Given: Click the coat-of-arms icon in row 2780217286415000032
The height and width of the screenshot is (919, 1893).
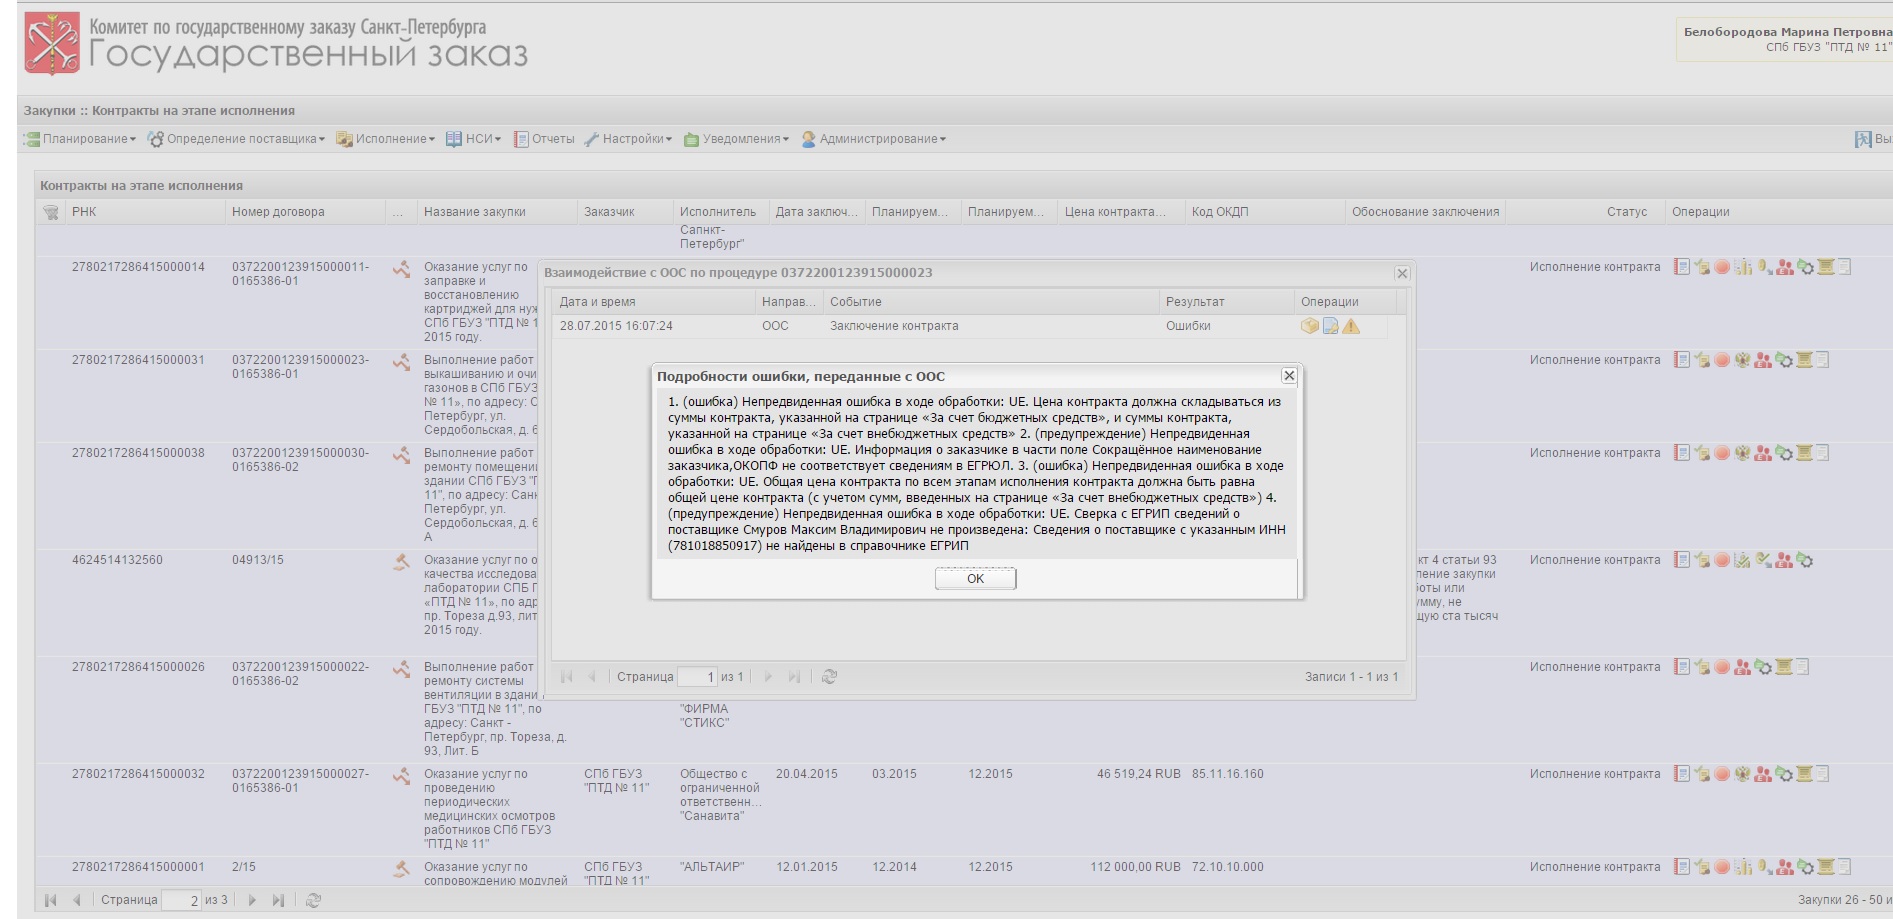Looking at the screenshot, I should pos(1743,774).
